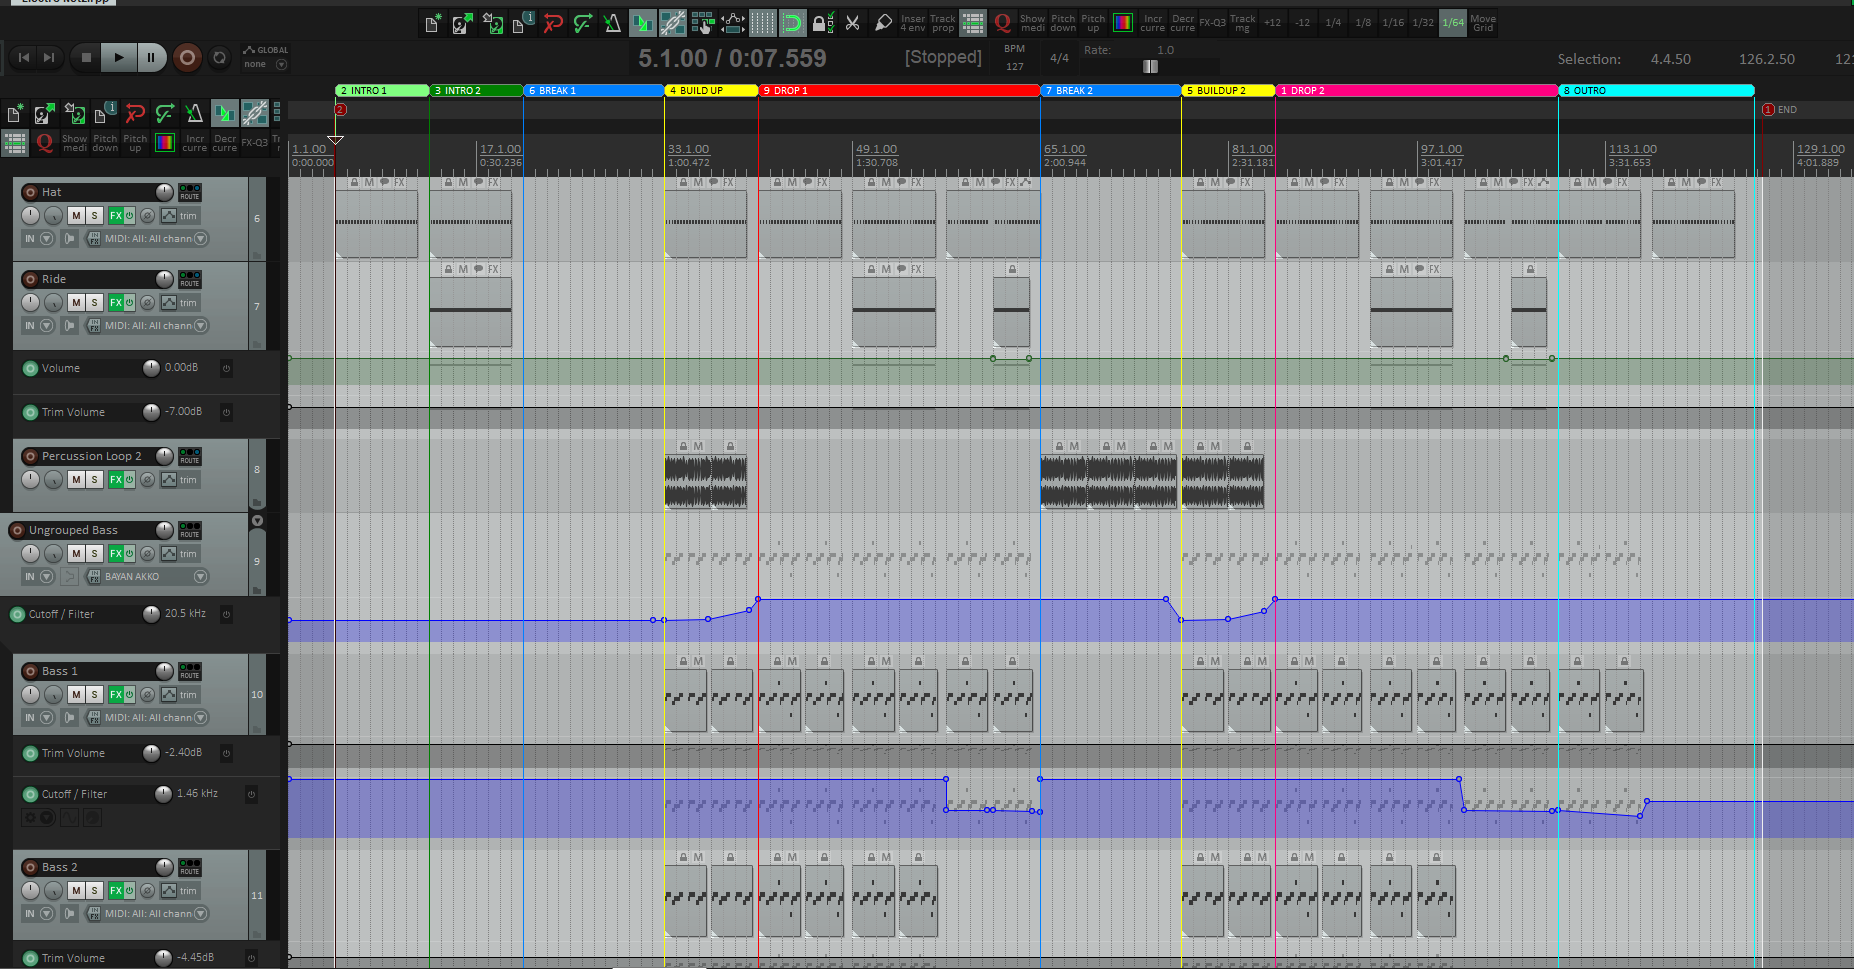The width and height of the screenshot is (1854, 969).
Task: Toggle the metronome icon
Action: 613,23
